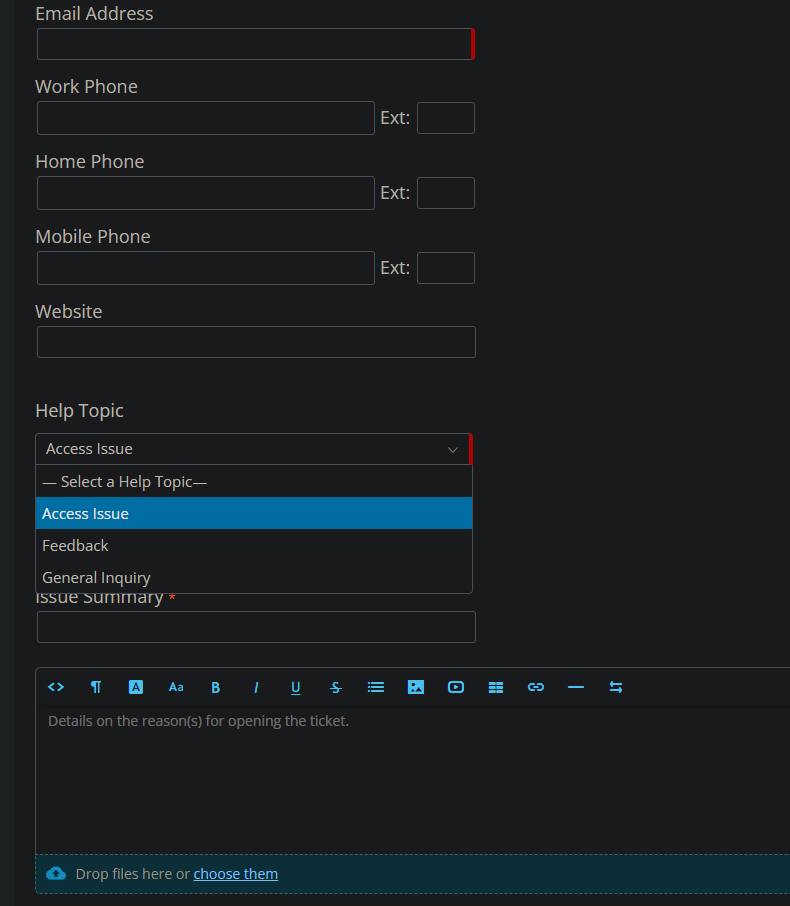Image resolution: width=790 pixels, height=906 pixels.
Task: Open font size options in editor toolbar
Action: [x=176, y=687]
